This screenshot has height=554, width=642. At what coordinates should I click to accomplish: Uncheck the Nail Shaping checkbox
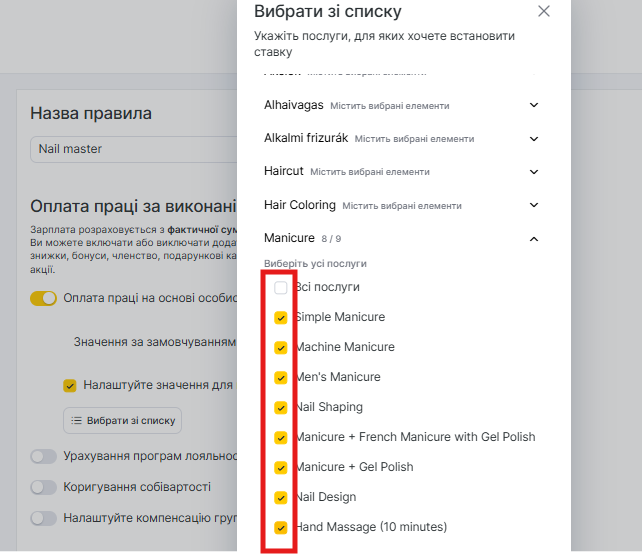click(x=281, y=408)
